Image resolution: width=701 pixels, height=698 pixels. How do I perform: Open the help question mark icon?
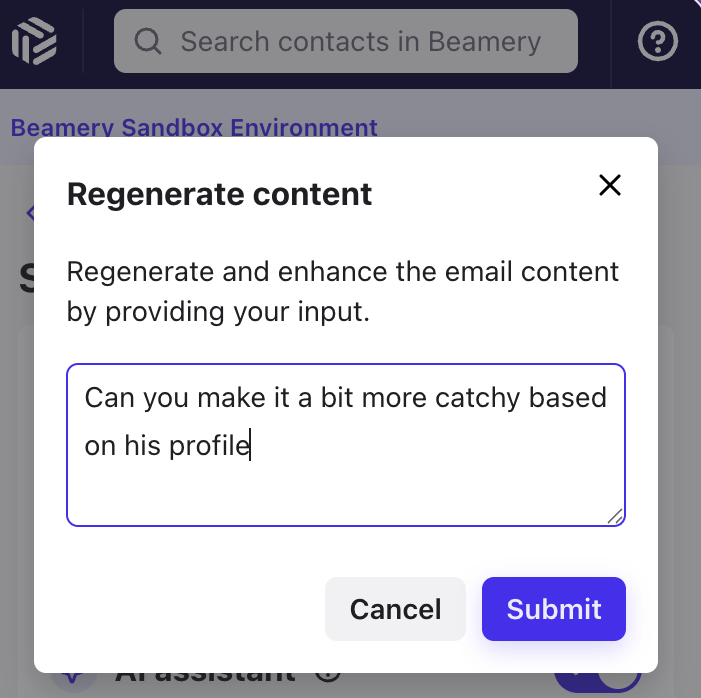657,41
